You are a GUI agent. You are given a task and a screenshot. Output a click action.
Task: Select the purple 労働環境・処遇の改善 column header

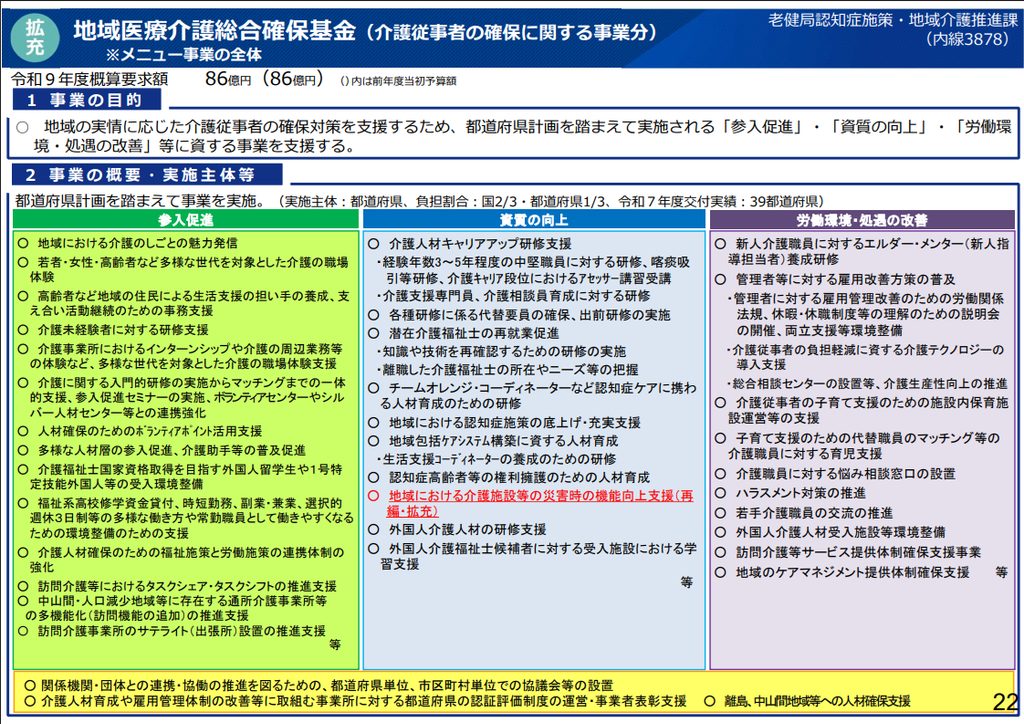tap(862, 220)
